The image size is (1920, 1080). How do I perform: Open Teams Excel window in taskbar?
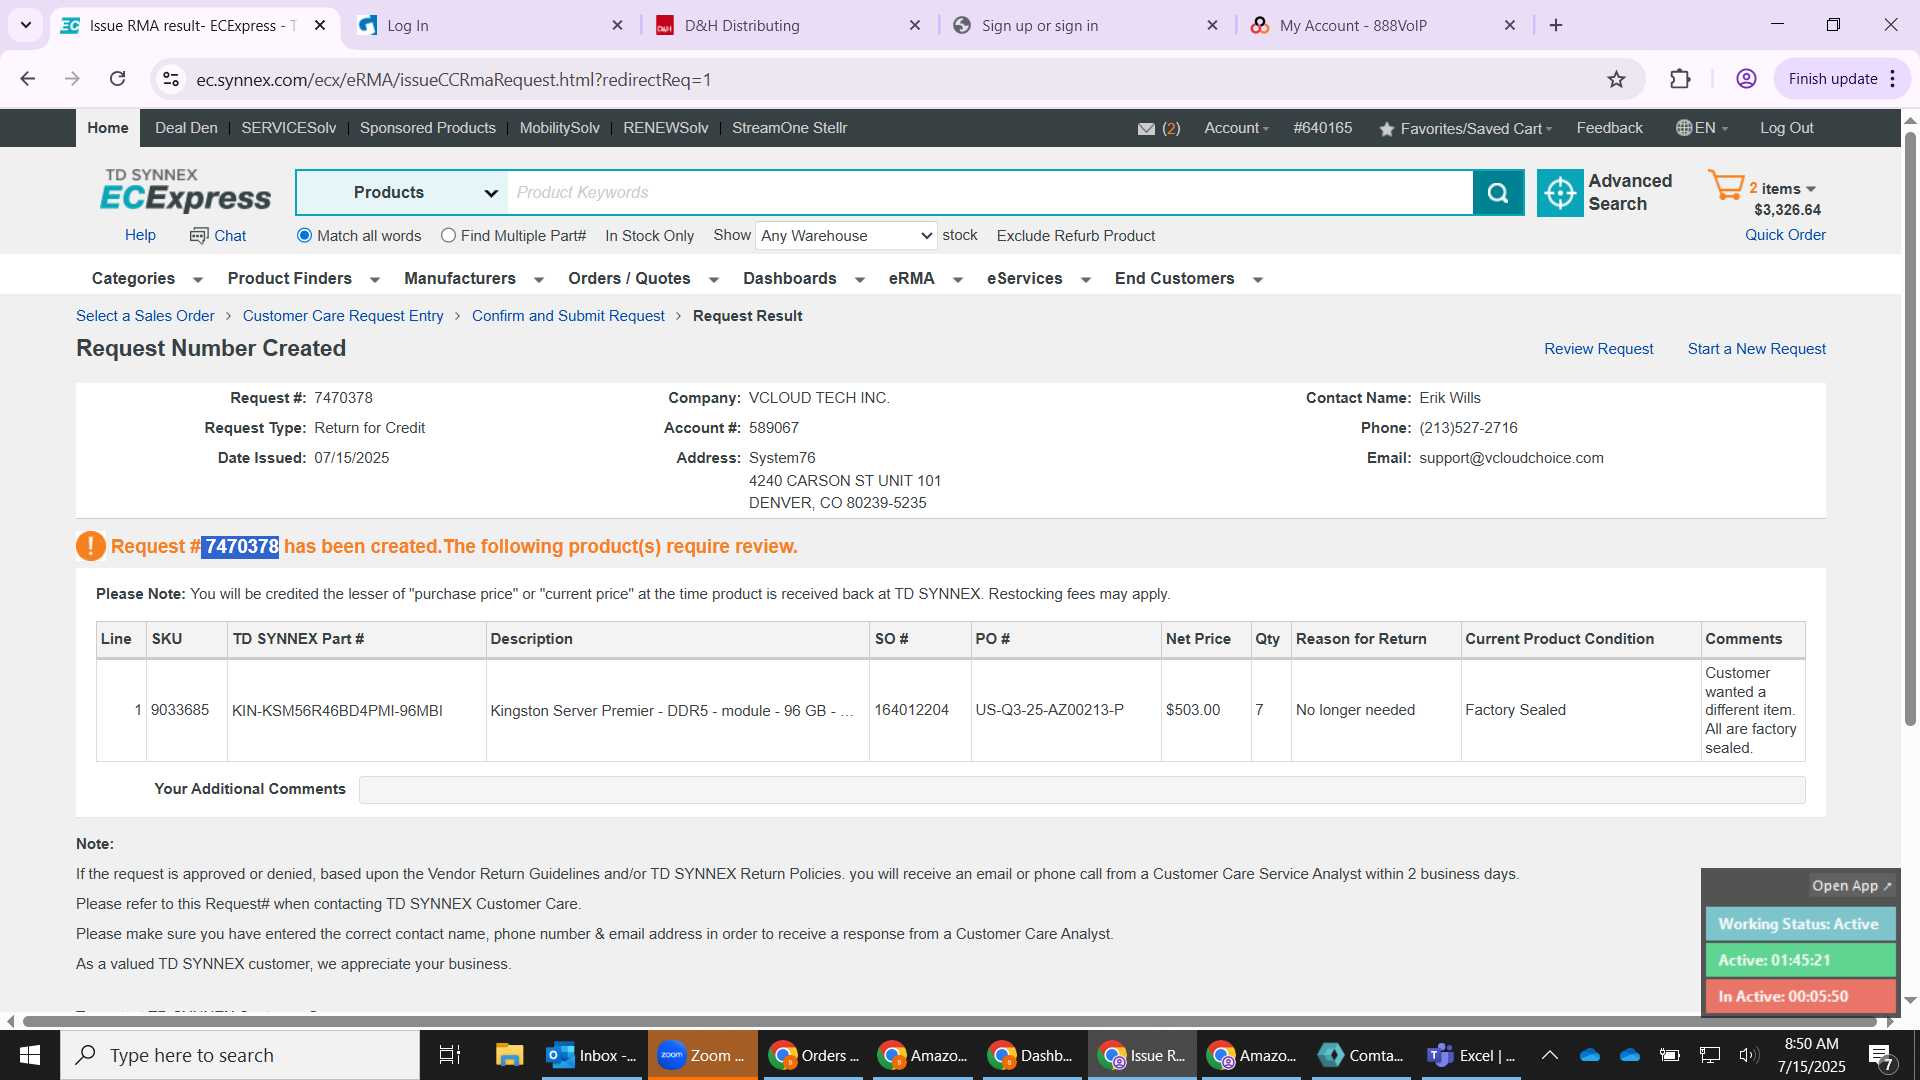point(1472,1055)
